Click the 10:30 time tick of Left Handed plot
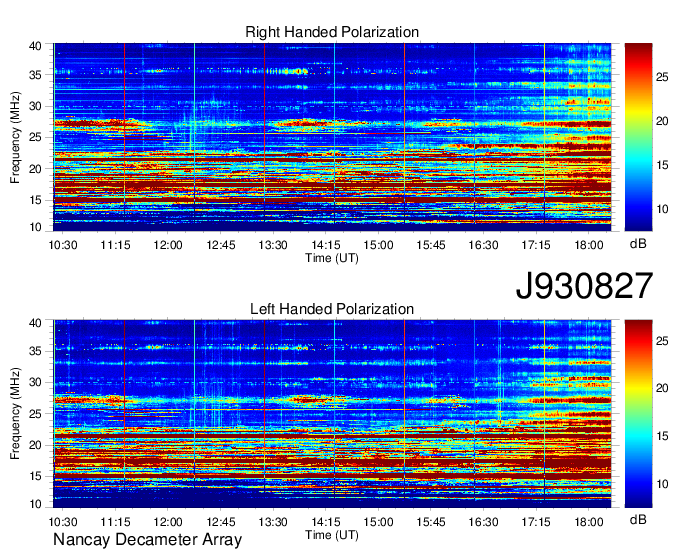This screenshot has height=552, width=680. pyautogui.click(x=63, y=522)
